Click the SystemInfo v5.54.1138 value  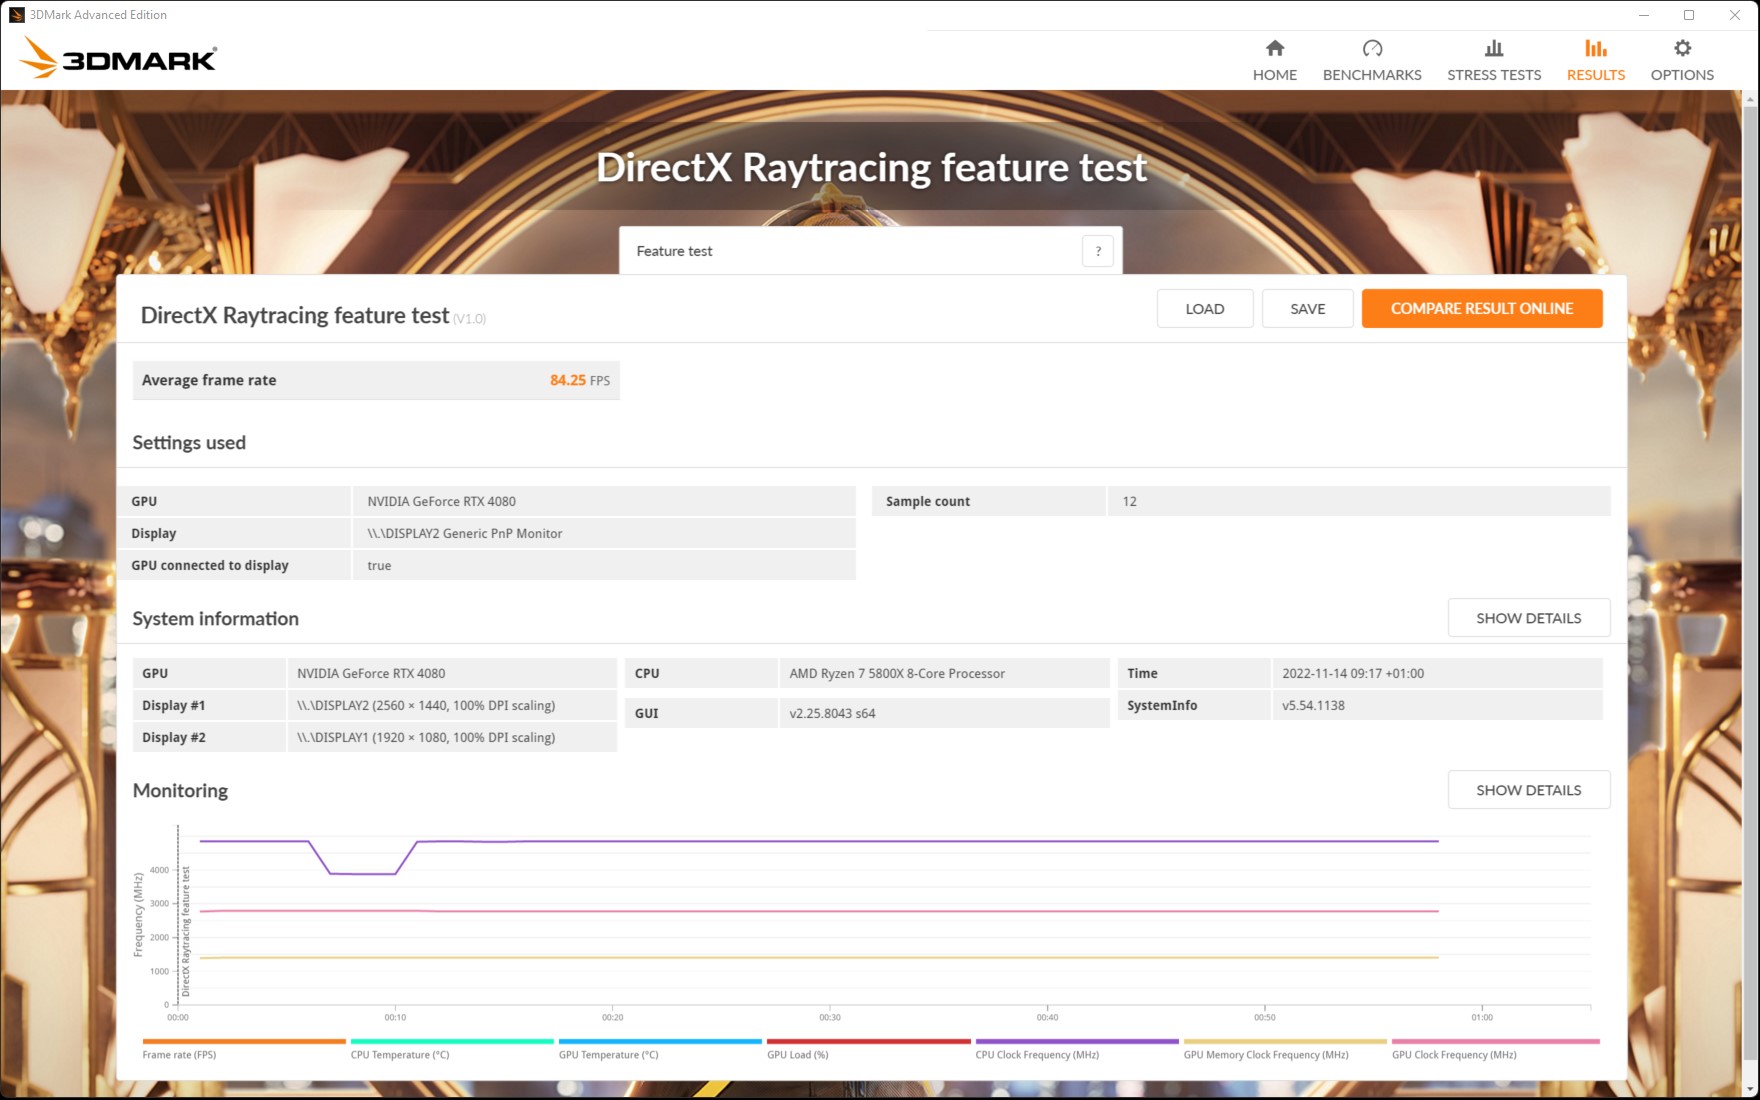coord(1313,705)
